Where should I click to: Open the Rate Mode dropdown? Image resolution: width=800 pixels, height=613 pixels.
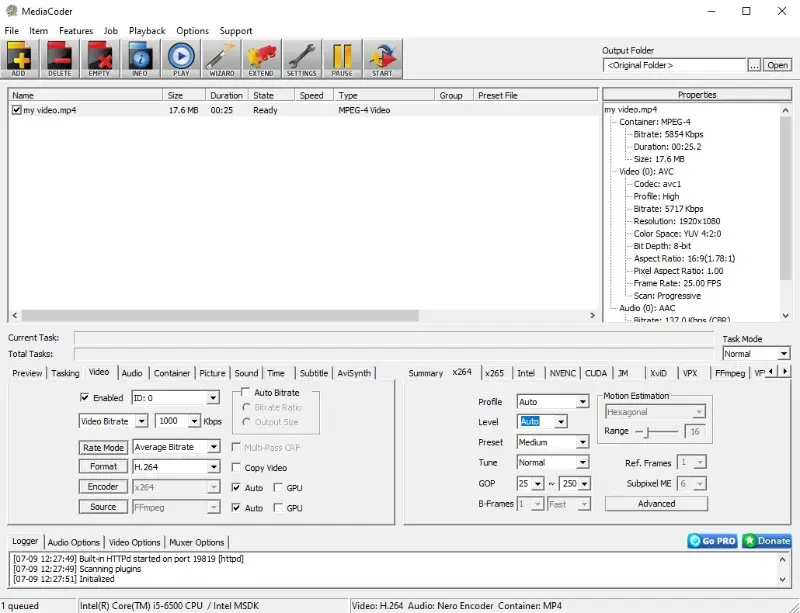click(x=175, y=446)
